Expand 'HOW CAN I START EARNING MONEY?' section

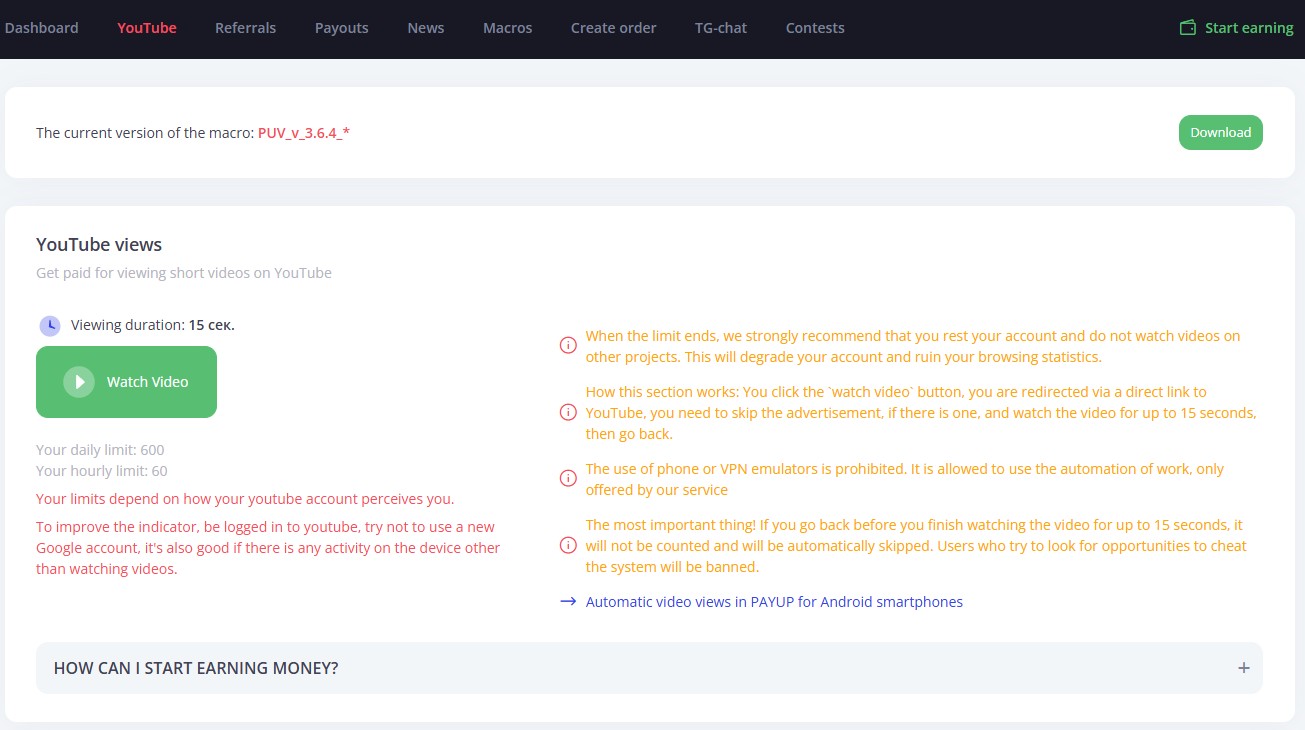(649, 668)
